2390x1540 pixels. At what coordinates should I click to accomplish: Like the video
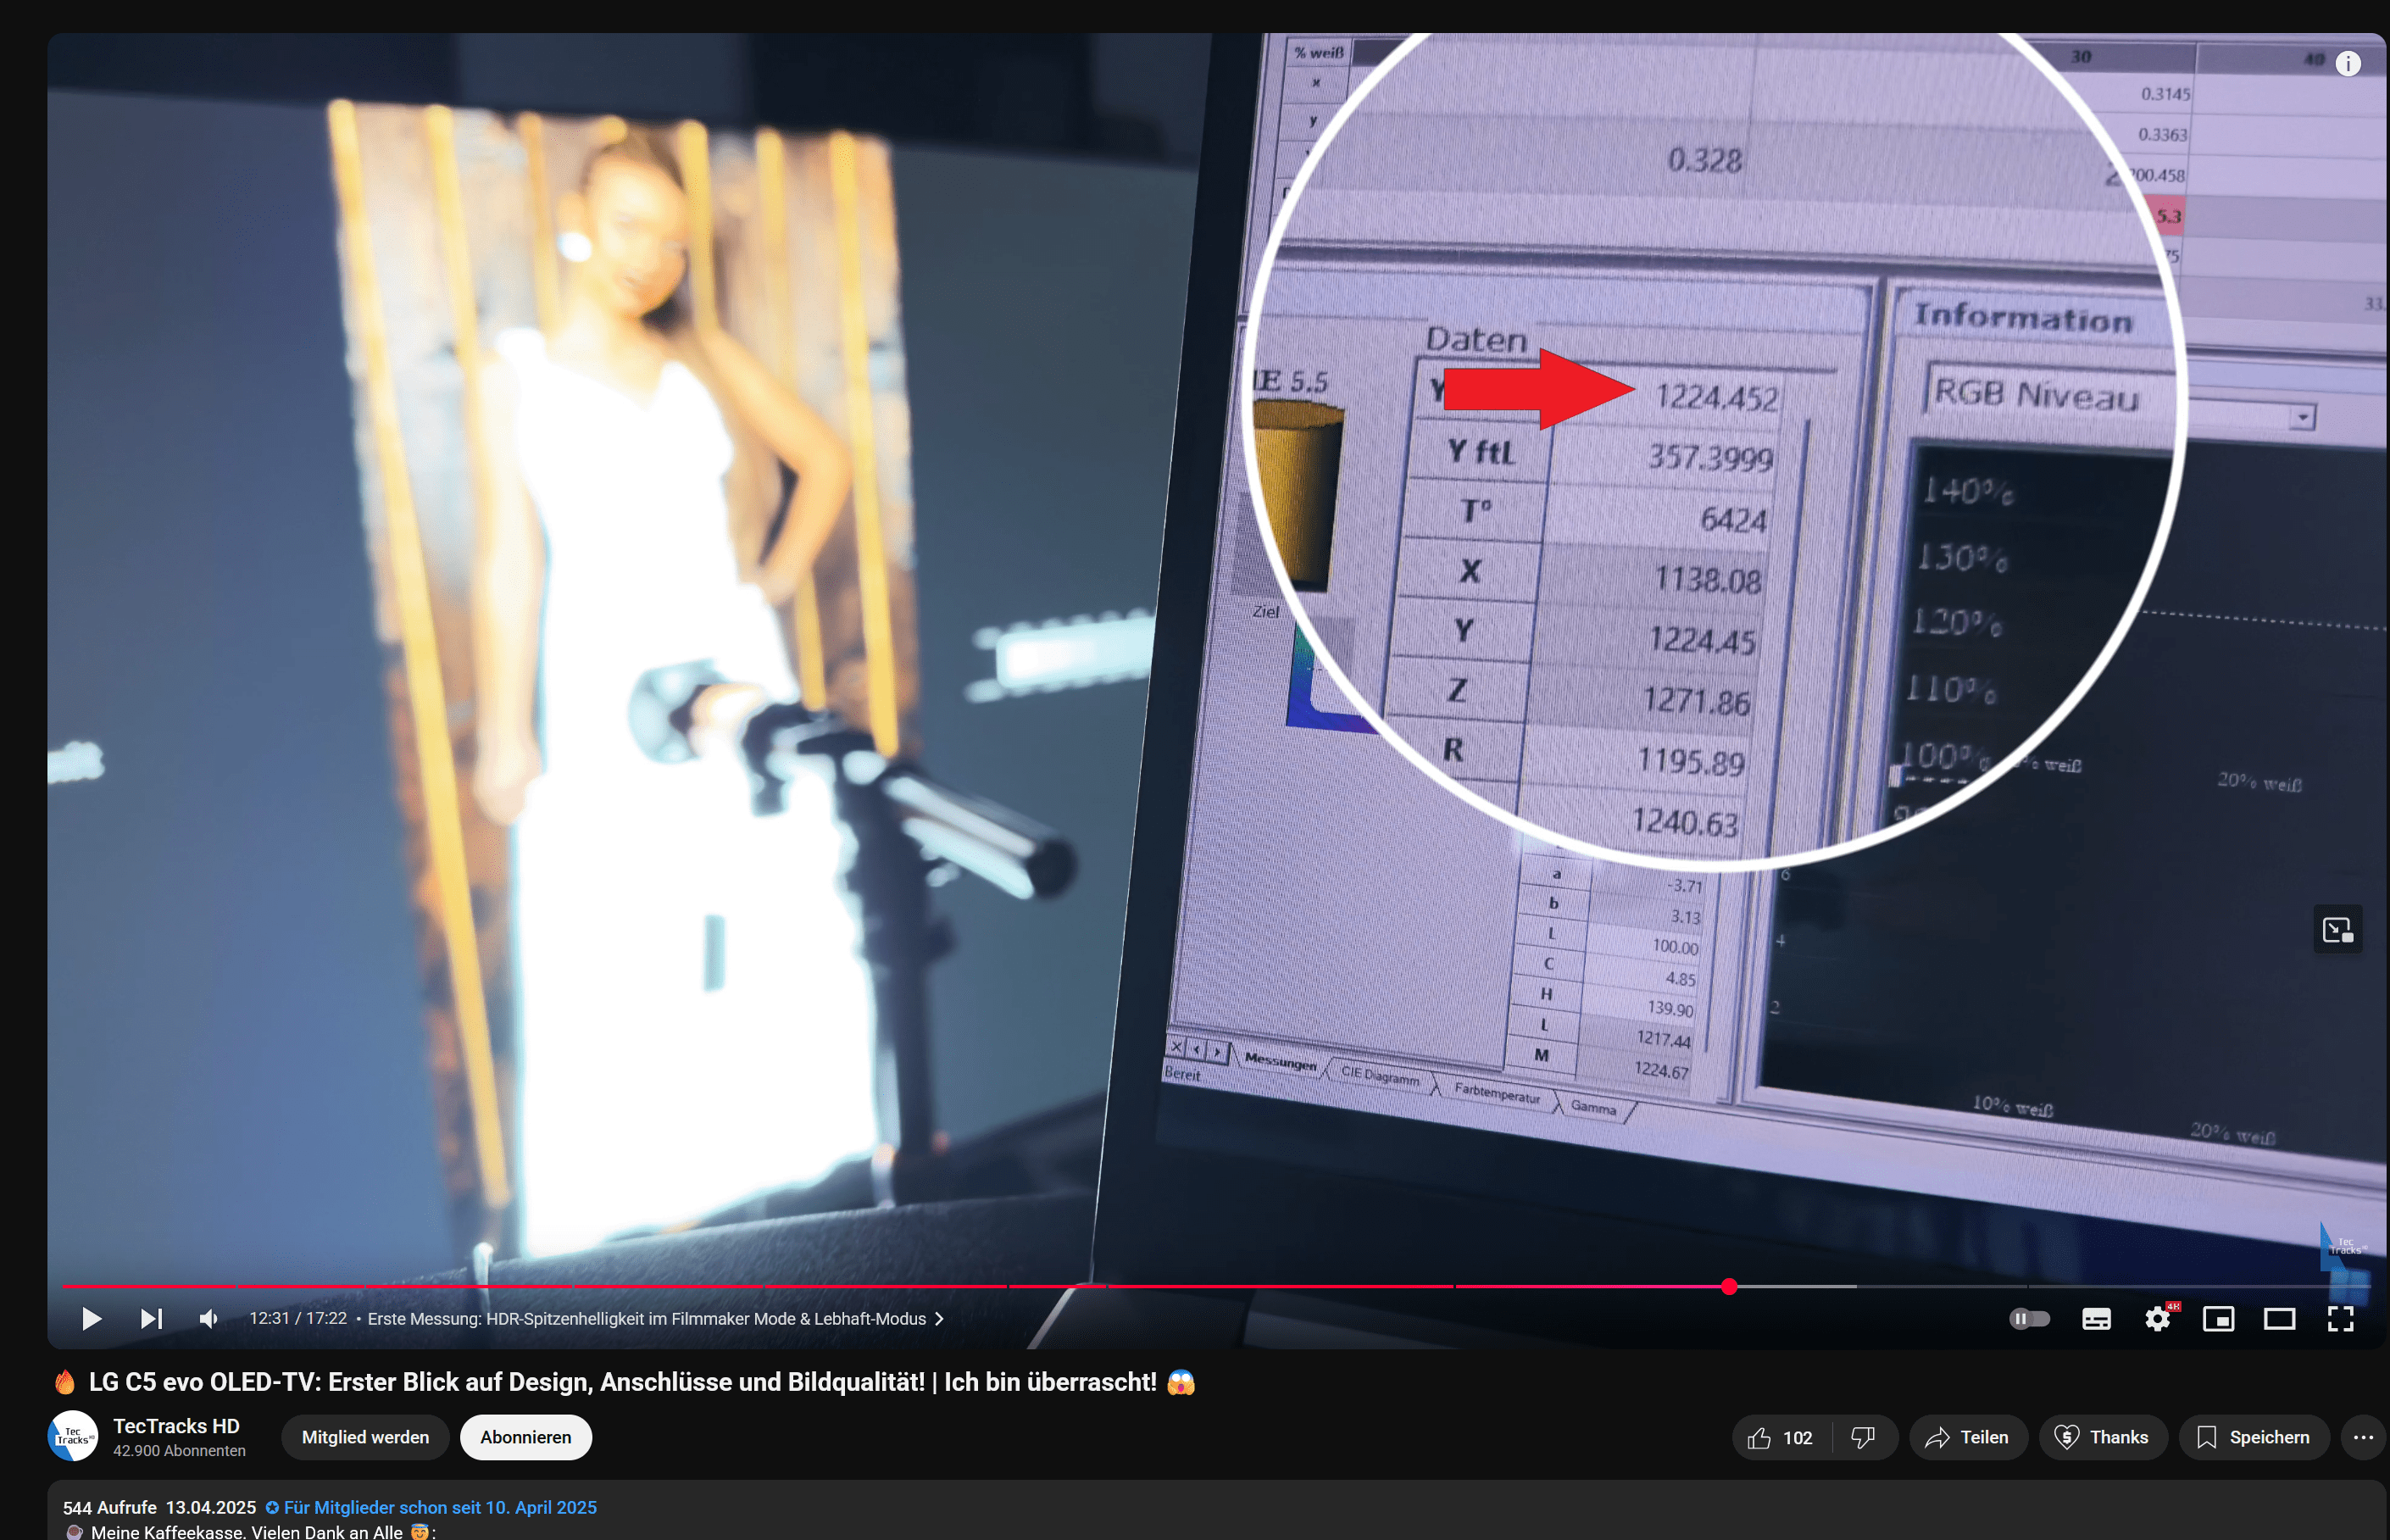pyautogui.click(x=1782, y=1437)
